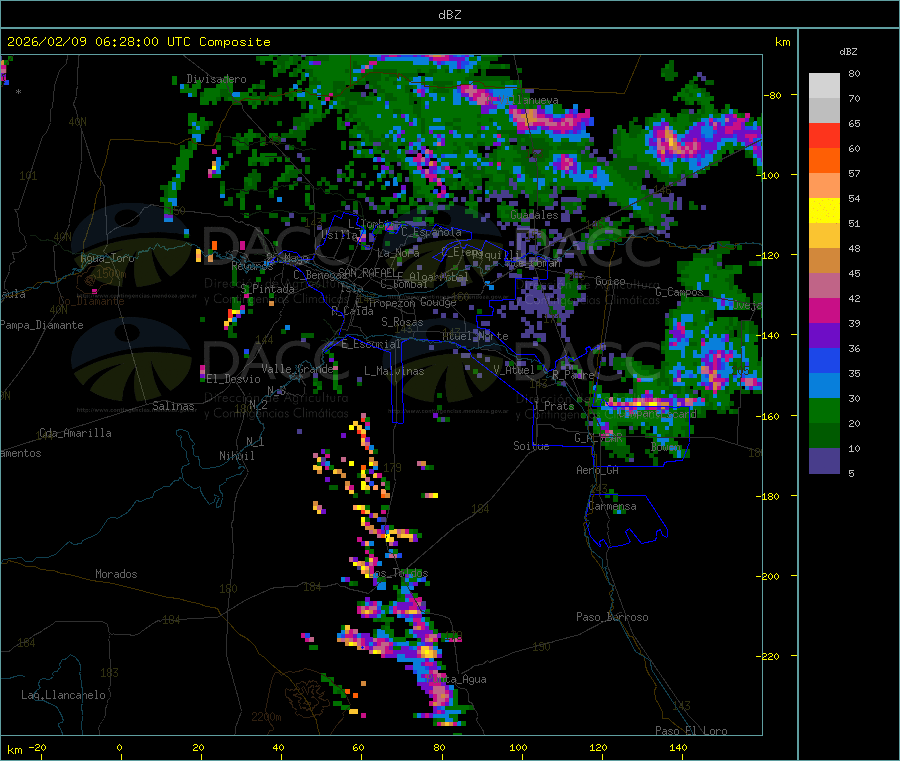This screenshot has width=900, height=761.
Task: Click the light blue 30-35 dBZ legend band
Action: pyautogui.click(x=824, y=386)
